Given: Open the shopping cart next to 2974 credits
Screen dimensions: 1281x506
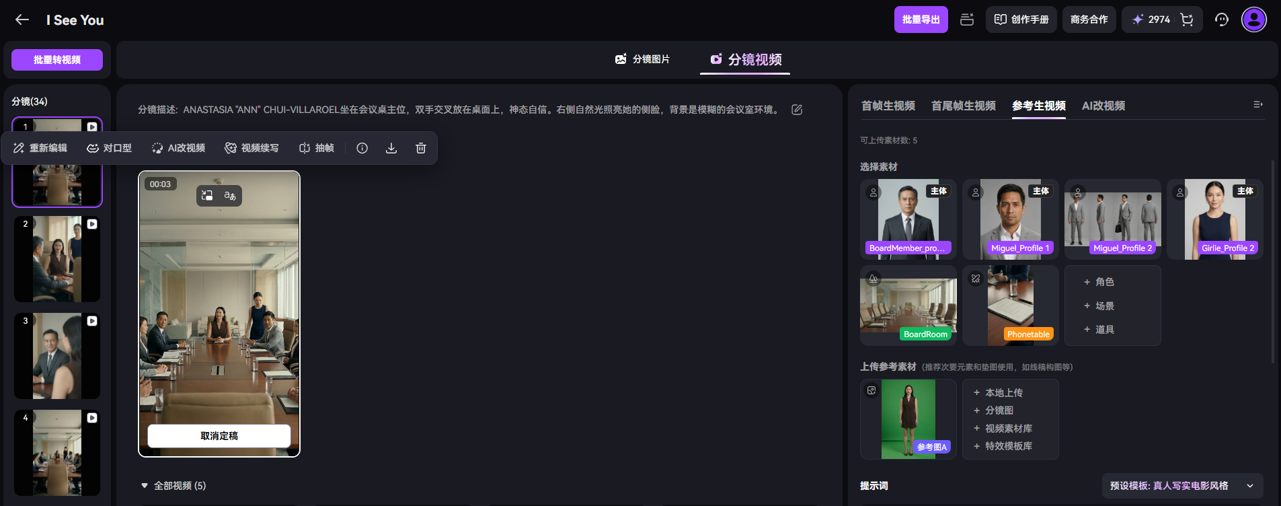Looking at the screenshot, I should coord(1187,20).
